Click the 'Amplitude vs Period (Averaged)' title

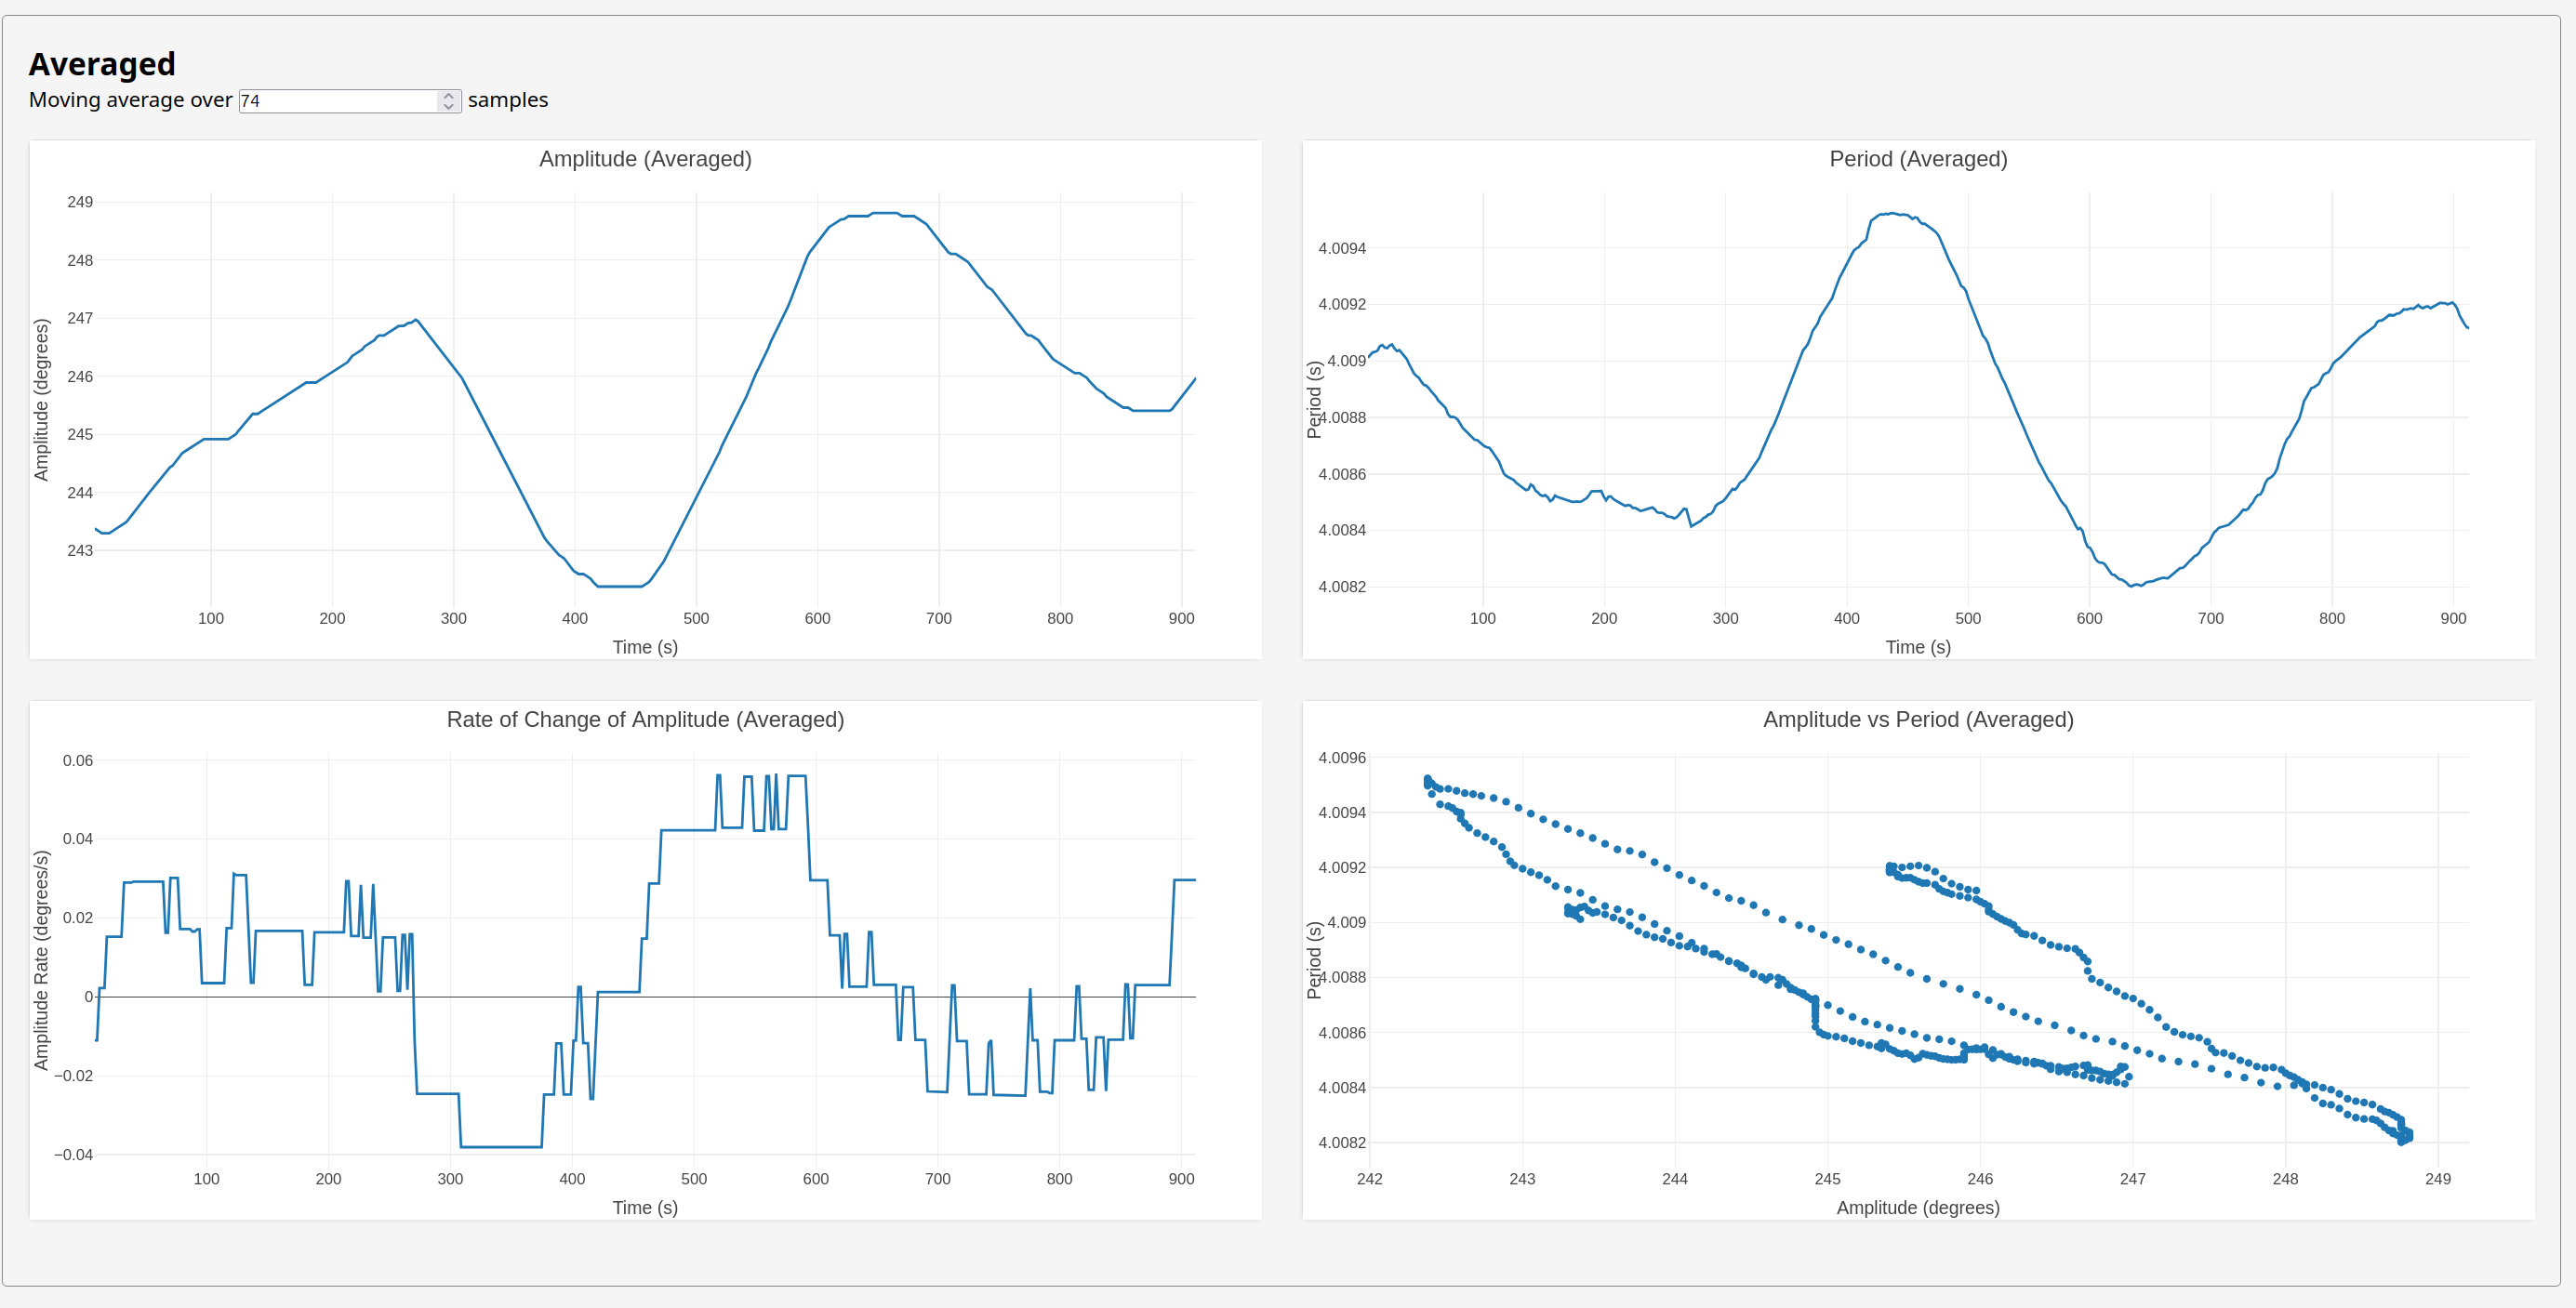pos(1917,719)
